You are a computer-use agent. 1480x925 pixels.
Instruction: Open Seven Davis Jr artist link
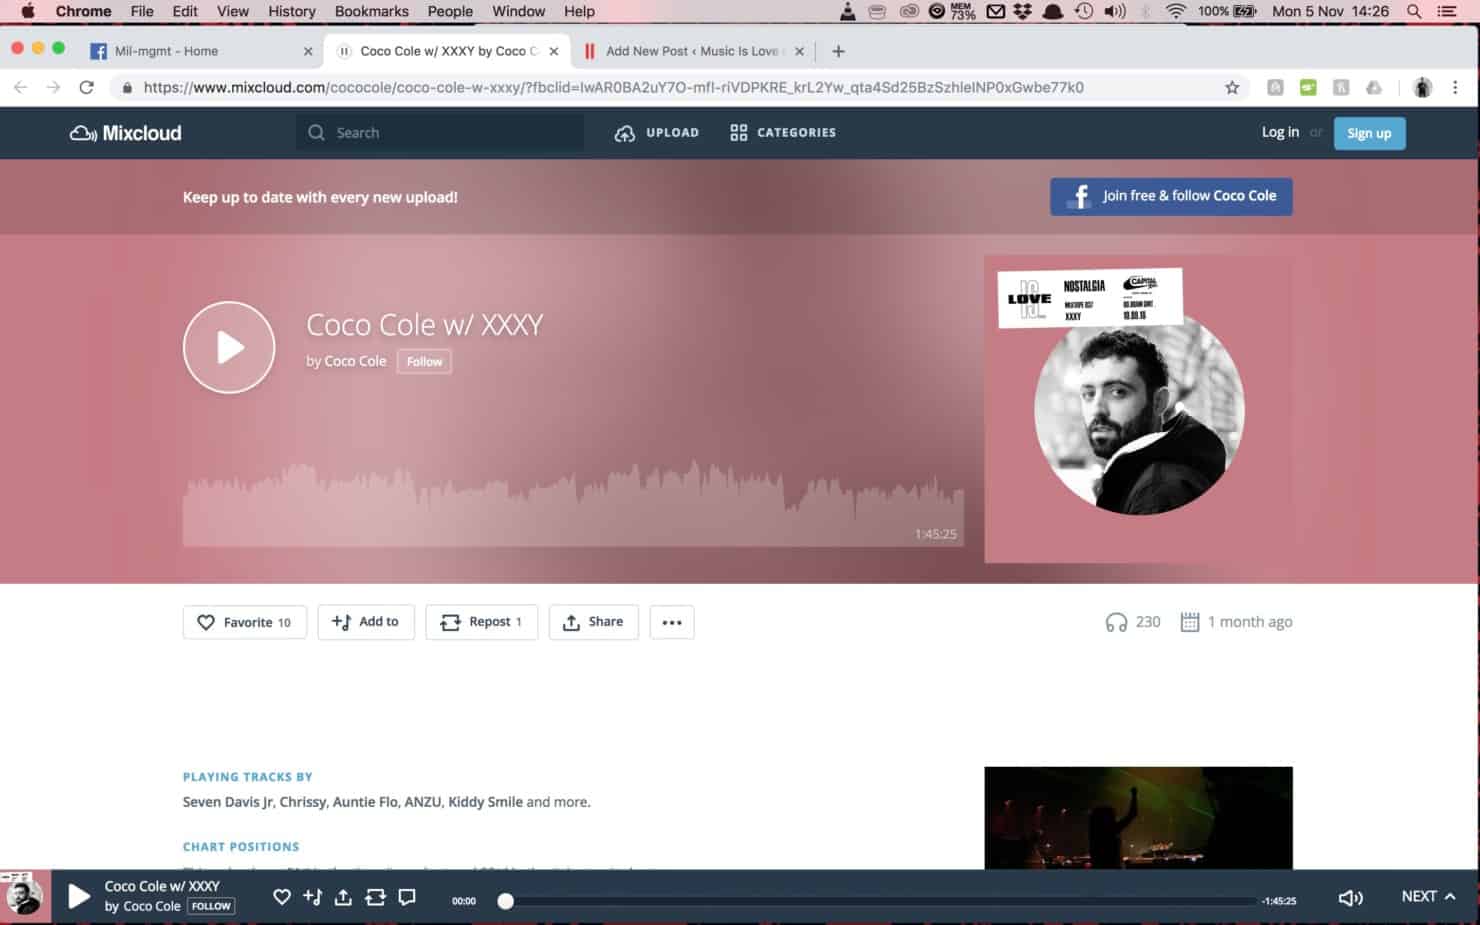click(x=228, y=802)
